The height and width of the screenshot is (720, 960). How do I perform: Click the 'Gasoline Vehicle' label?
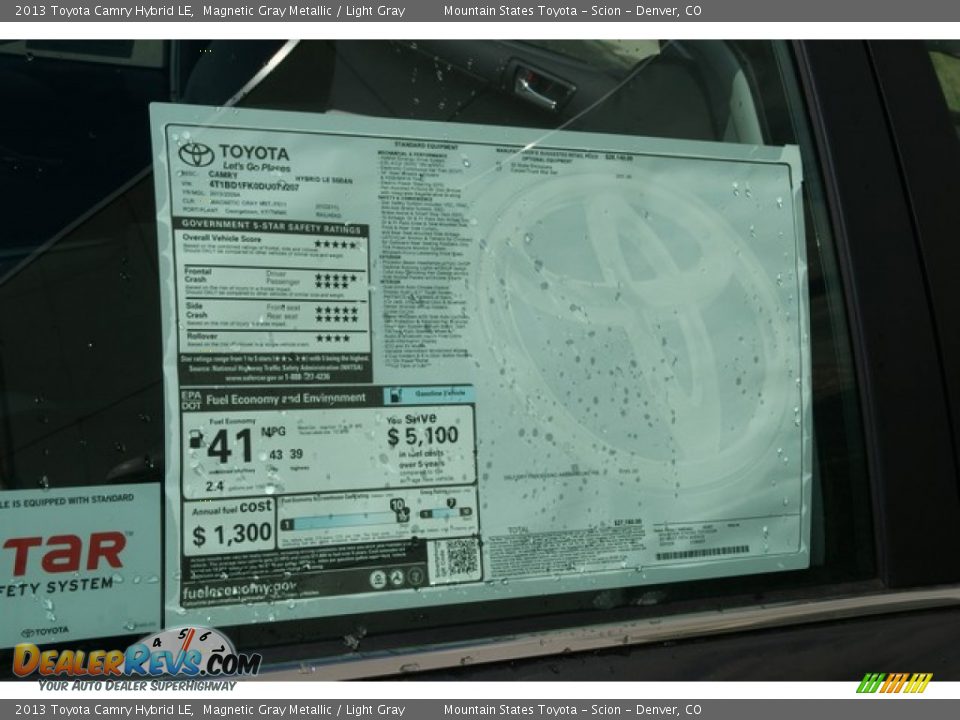[440, 394]
